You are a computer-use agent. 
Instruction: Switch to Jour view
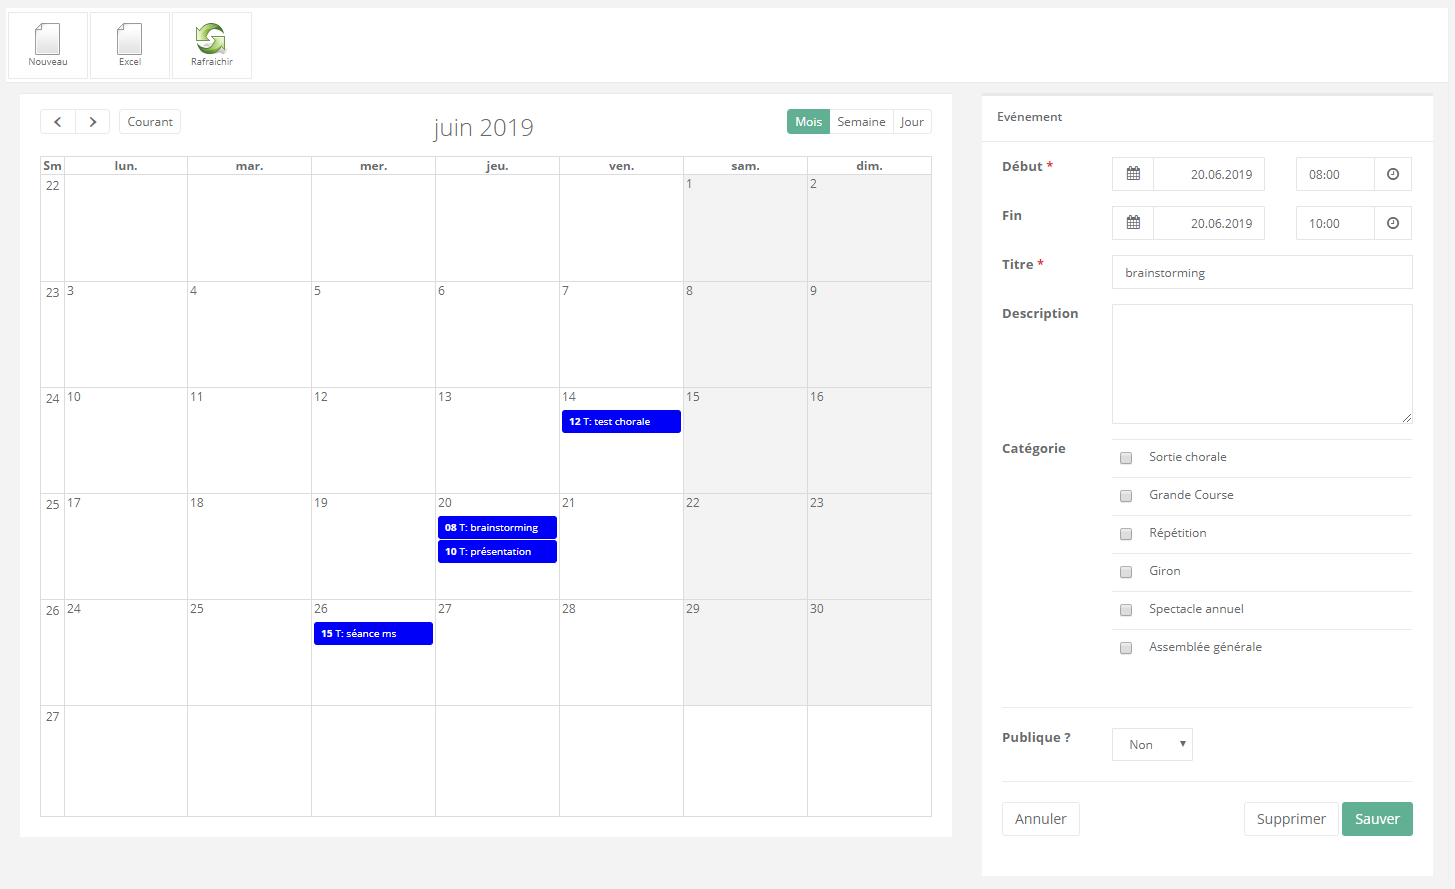click(x=912, y=122)
